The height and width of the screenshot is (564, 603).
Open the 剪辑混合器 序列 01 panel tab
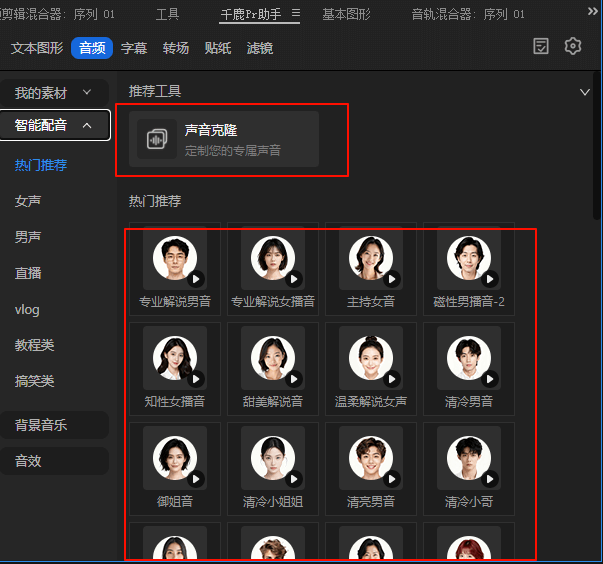(58, 14)
